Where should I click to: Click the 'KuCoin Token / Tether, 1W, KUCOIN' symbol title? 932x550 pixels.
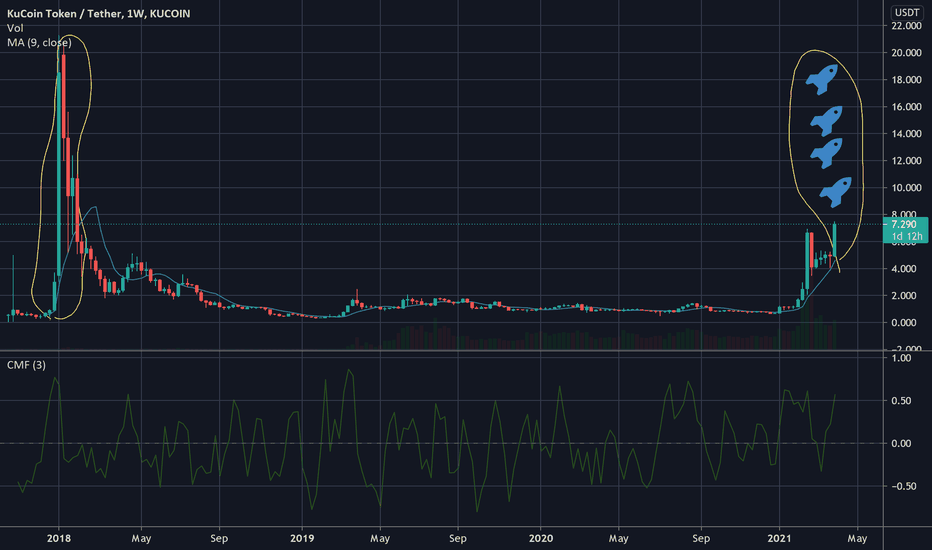point(99,14)
